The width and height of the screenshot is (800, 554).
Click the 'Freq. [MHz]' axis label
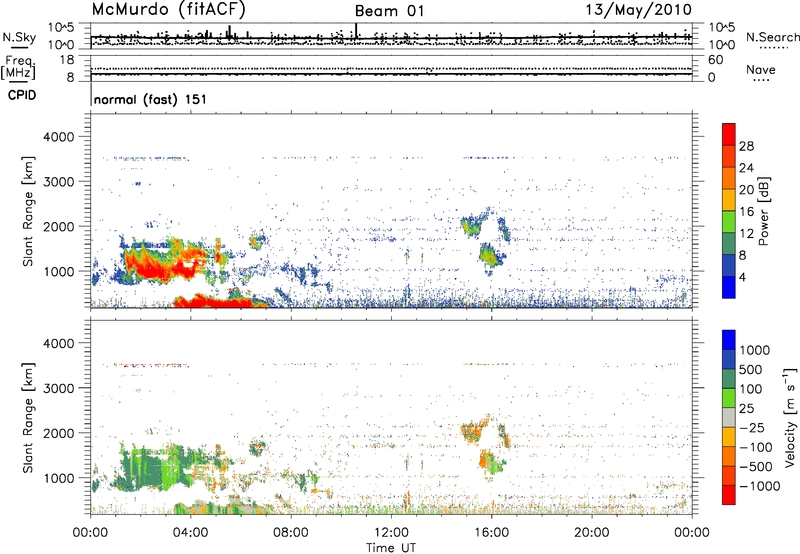coord(18,67)
